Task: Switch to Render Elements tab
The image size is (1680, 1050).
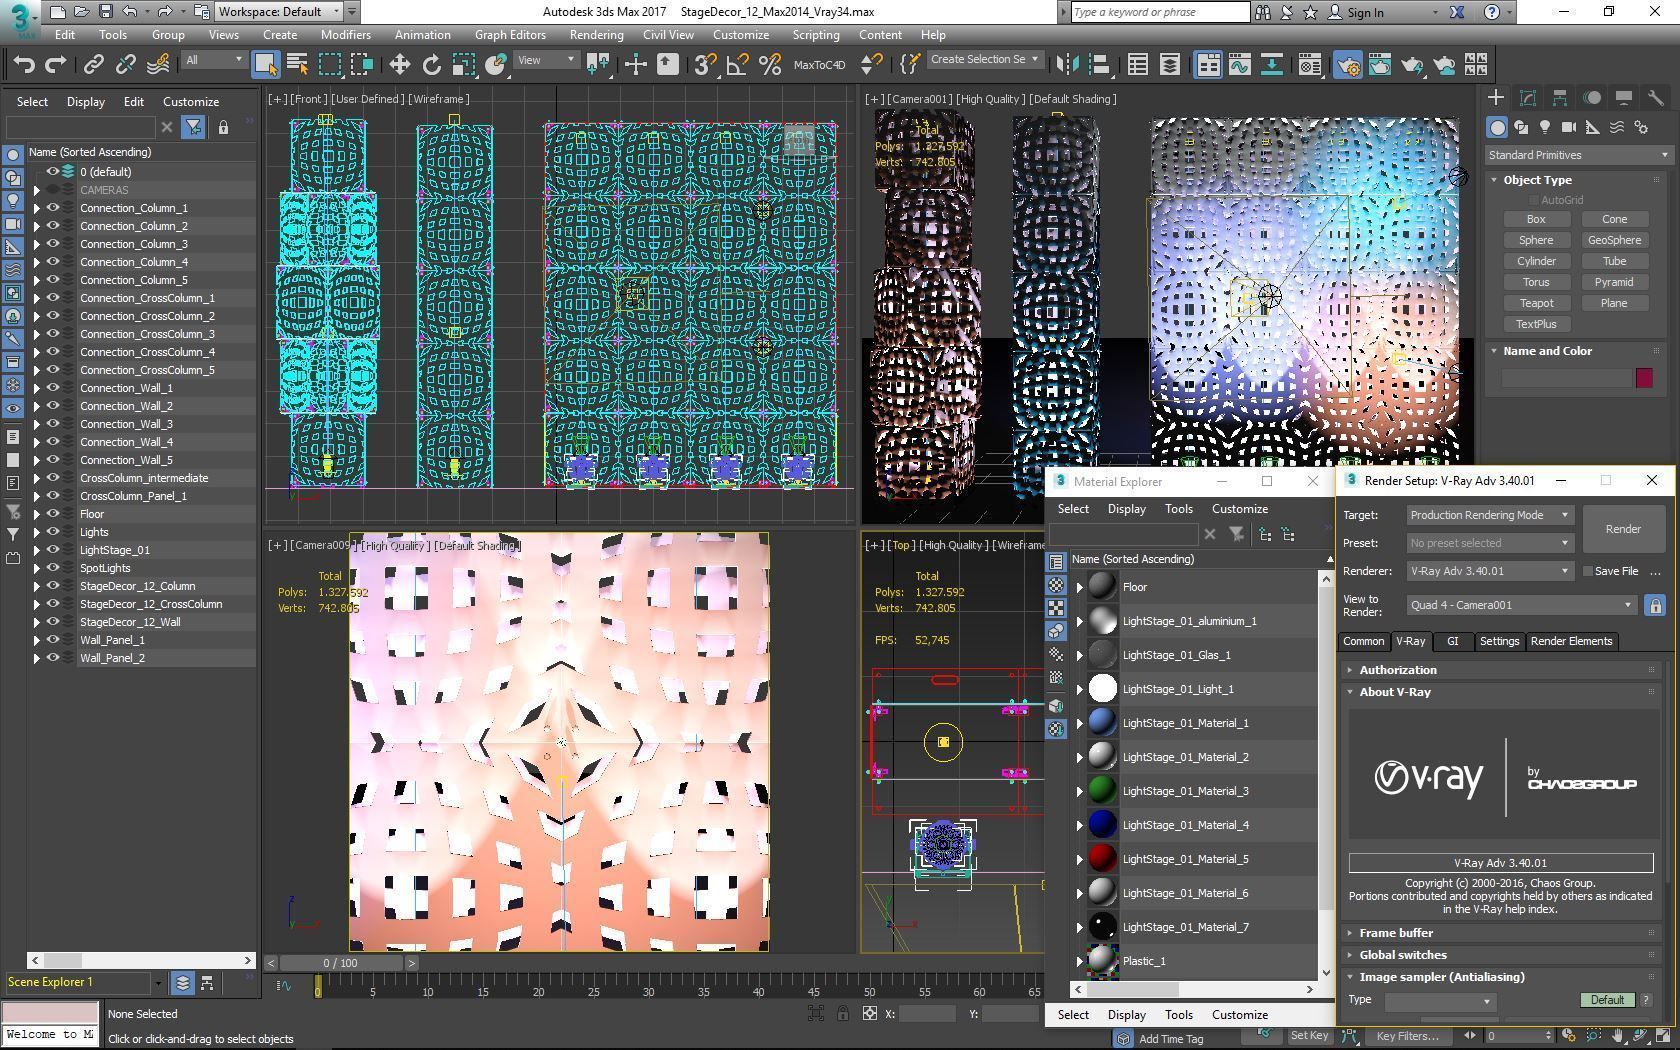Action: (x=1571, y=642)
